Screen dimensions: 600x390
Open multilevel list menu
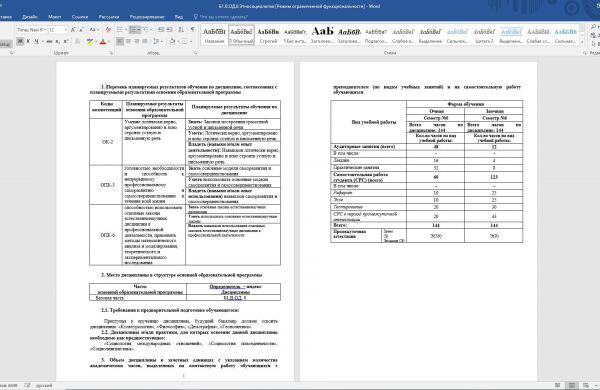tap(147, 29)
